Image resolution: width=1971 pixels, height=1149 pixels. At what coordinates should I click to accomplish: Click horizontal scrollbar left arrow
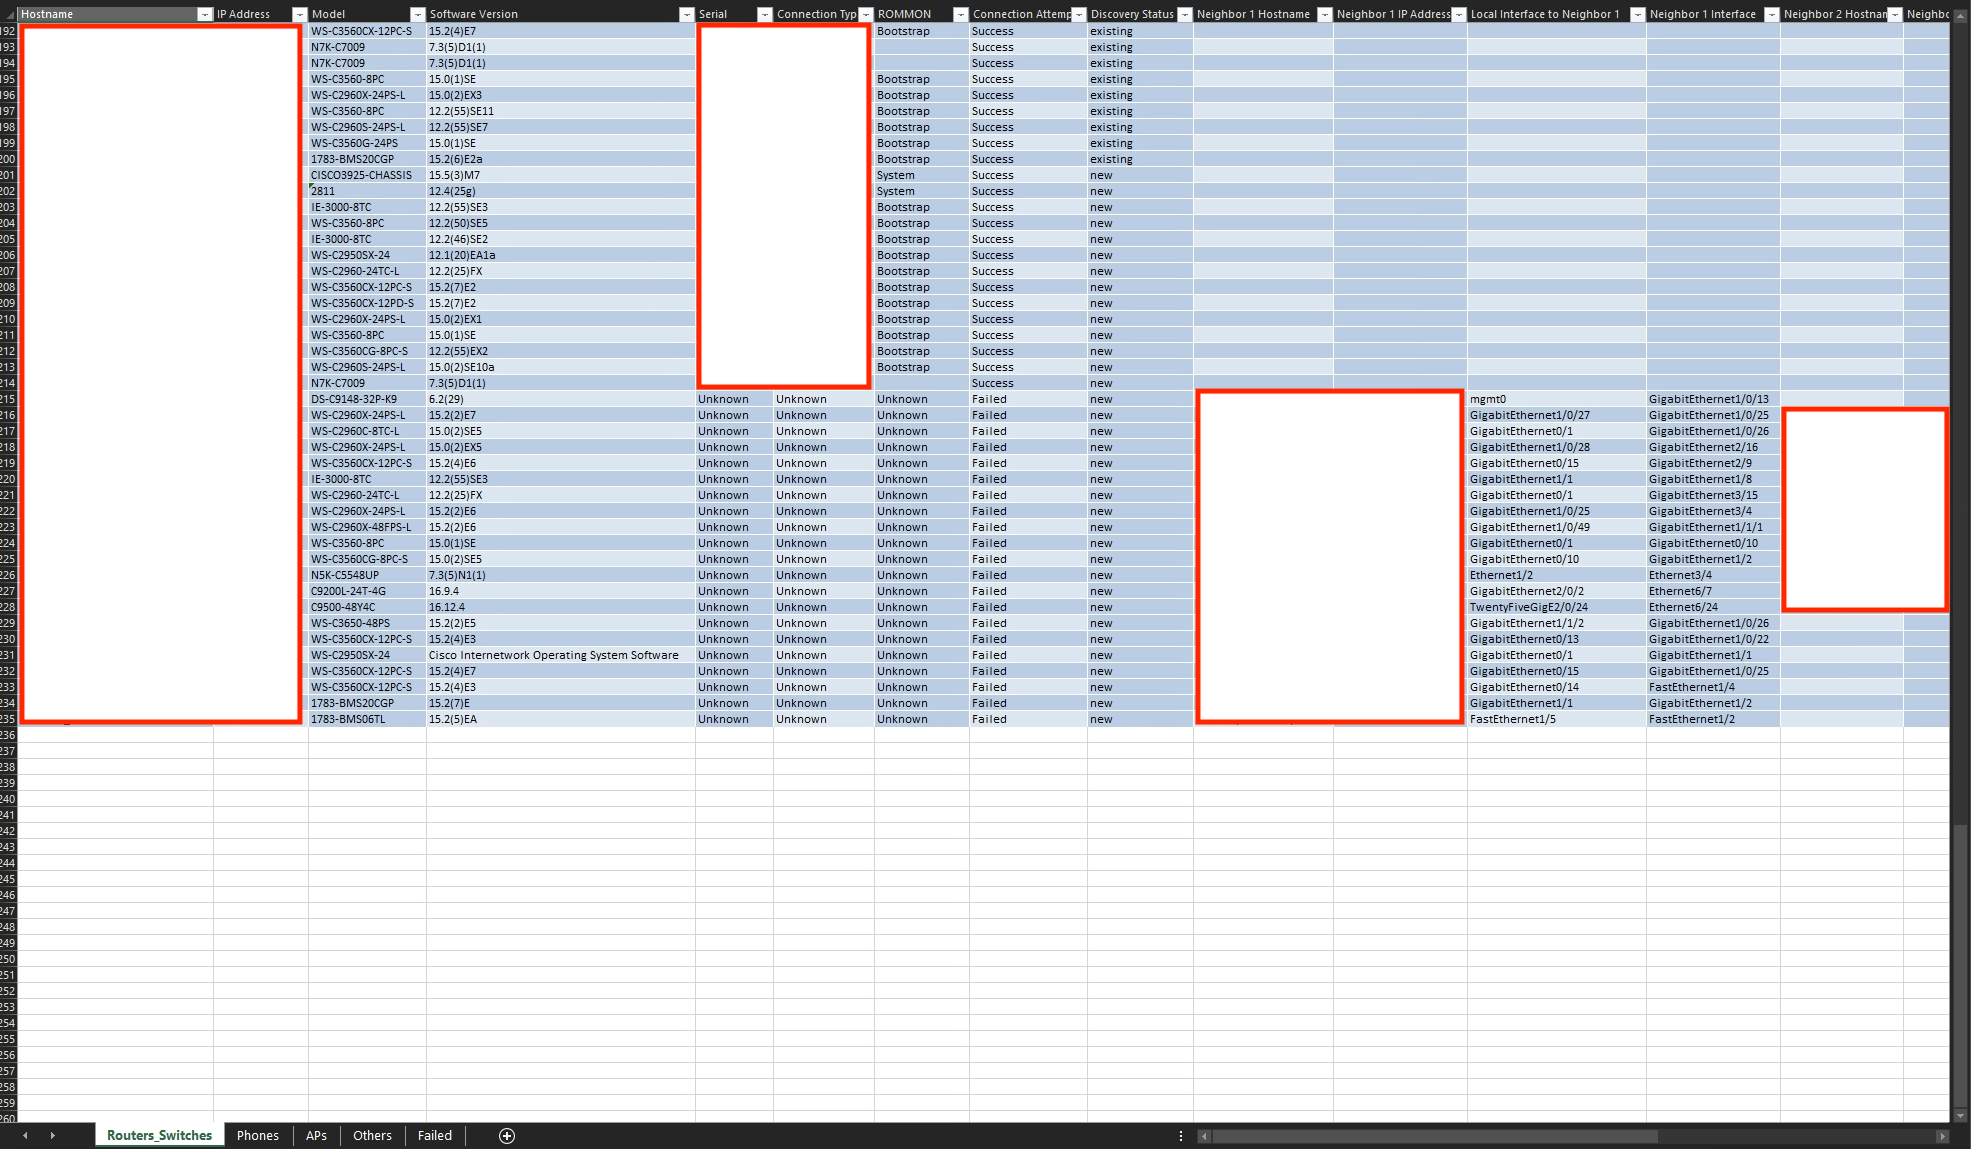coord(1204,1136)
